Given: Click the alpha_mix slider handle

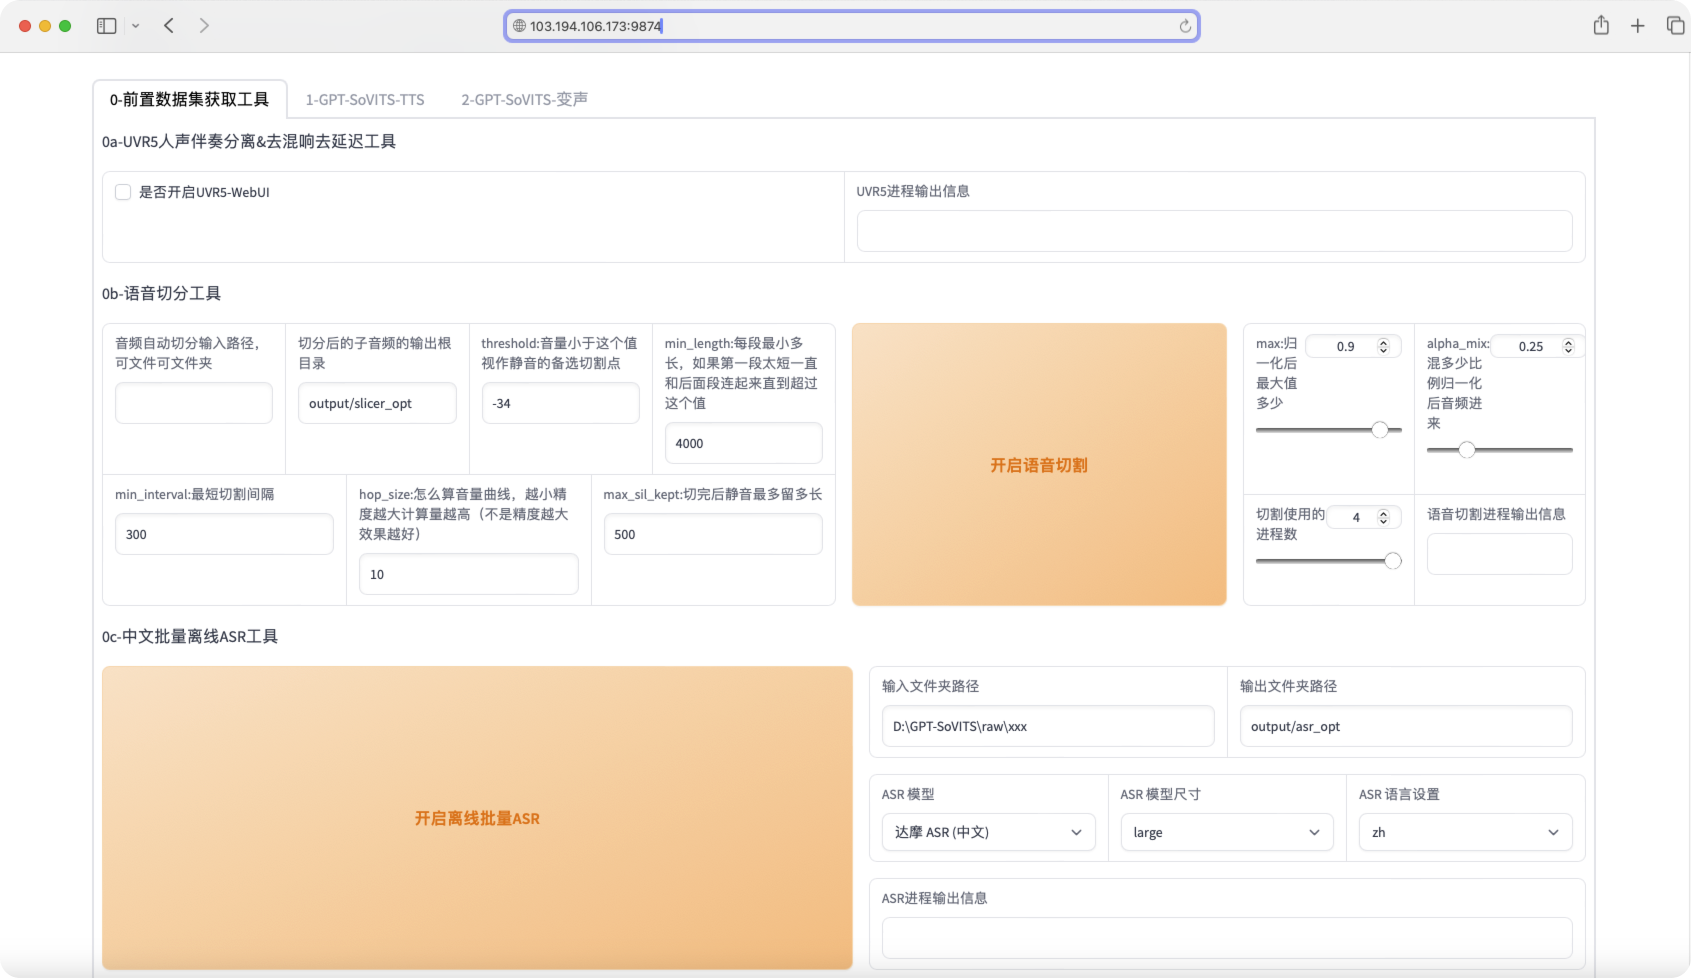Looking at the screenshot, I should (1466, 450).
